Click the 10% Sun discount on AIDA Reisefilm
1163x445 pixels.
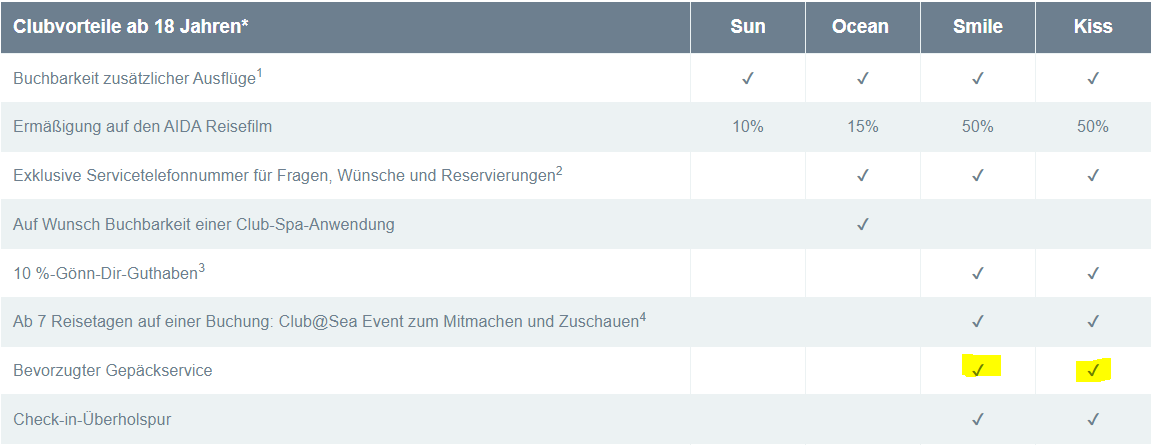pos(748,127)
